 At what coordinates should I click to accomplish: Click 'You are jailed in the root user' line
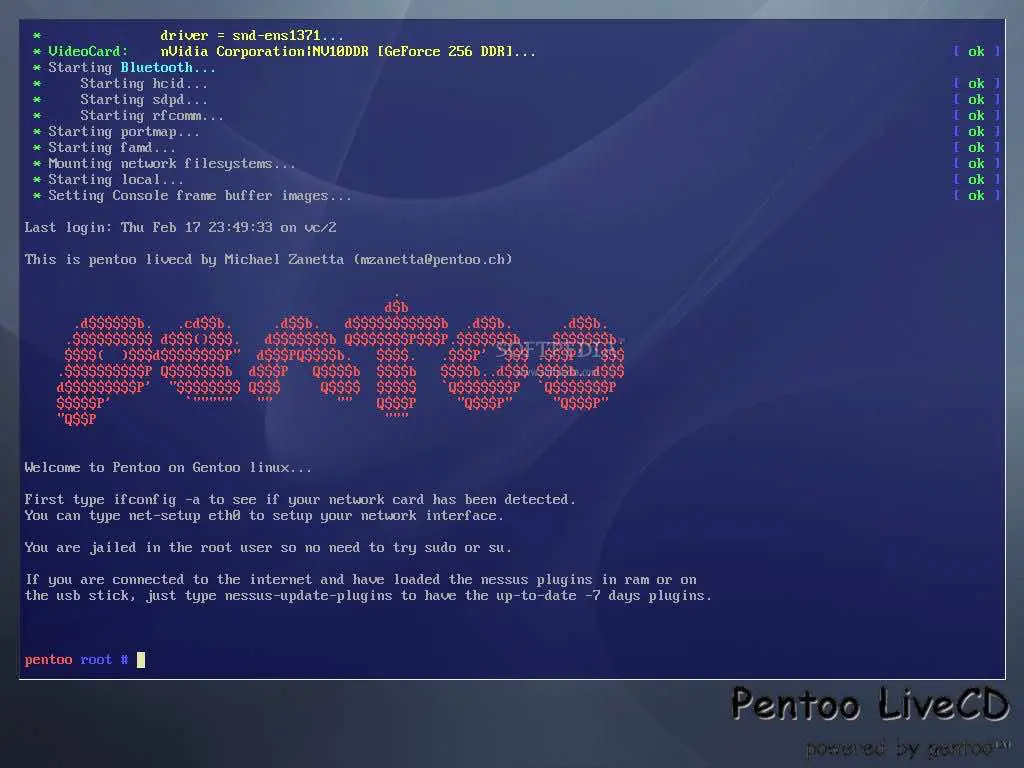pos(268,547)
